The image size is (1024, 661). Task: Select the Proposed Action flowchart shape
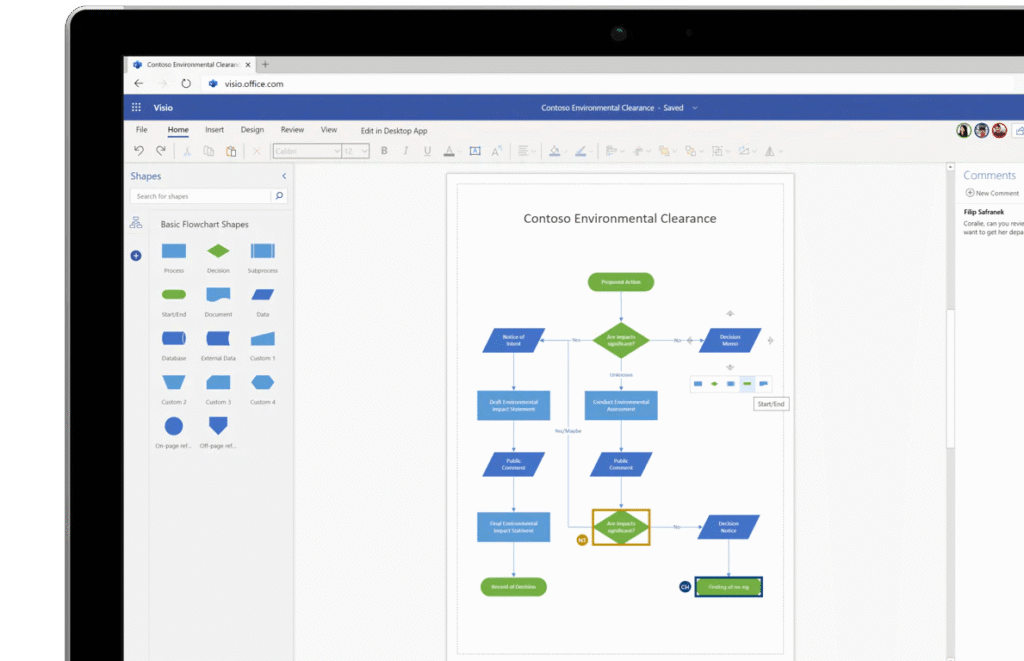(x=621, y=282)
